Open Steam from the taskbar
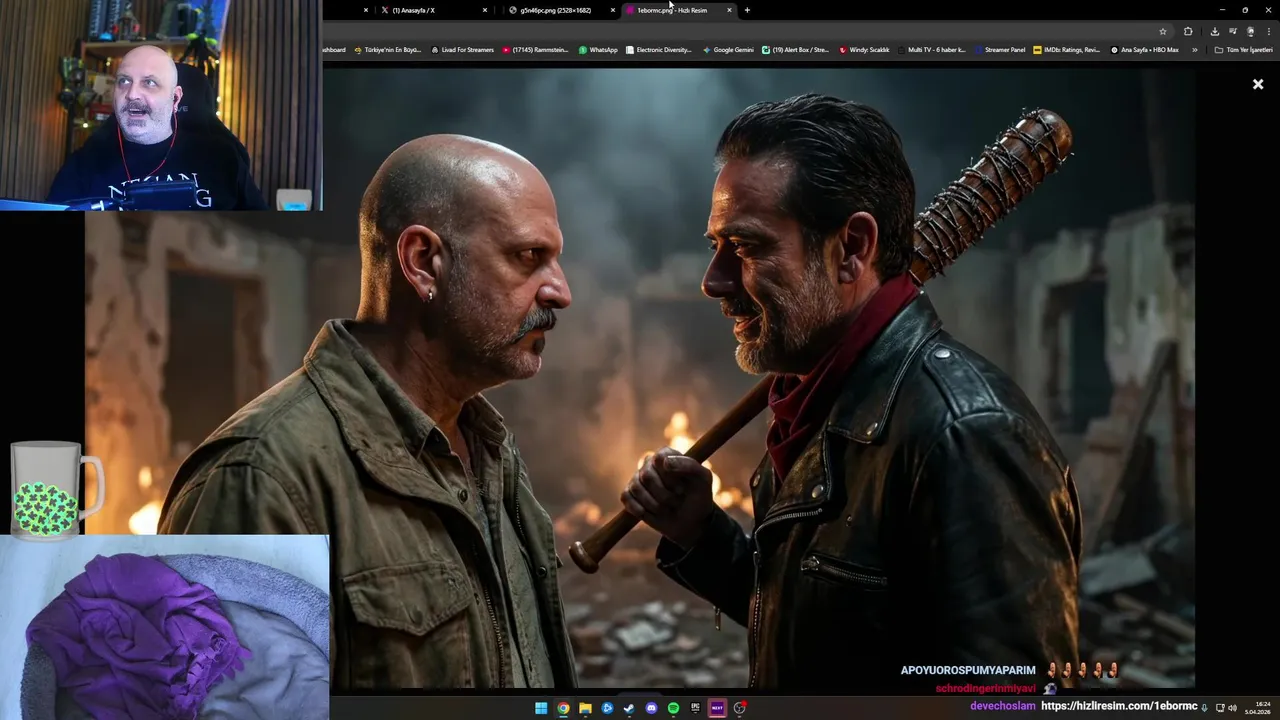Image resolution: width=1280 pixels, height=720 pixels. pos(629,708)
